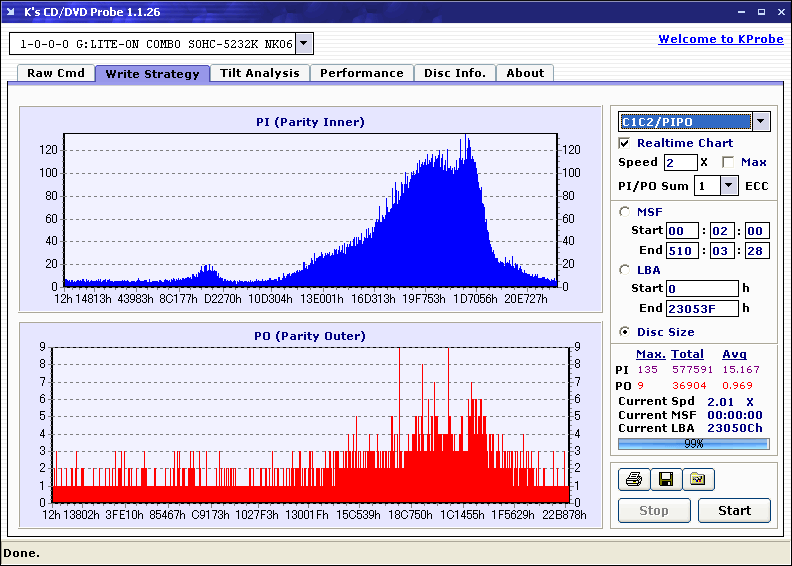
Task: Click the Start scan button
Action: coord(734,510)
